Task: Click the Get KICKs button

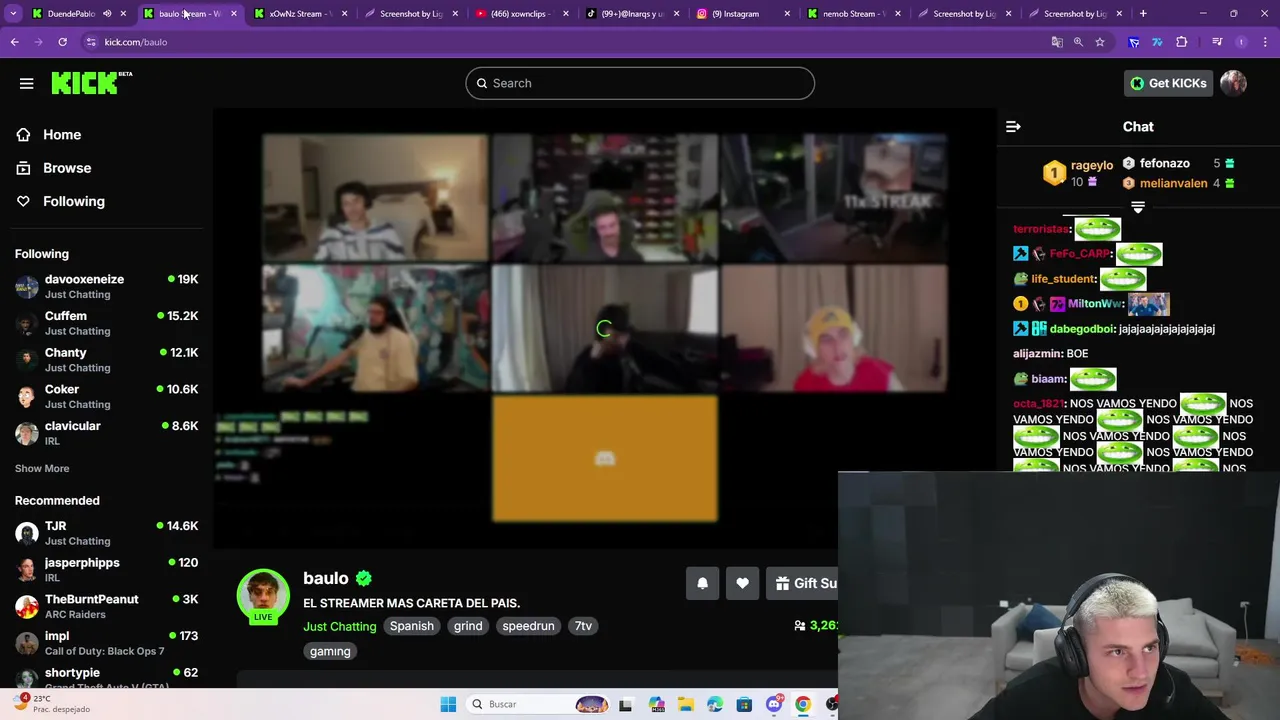Action: (x=1168, y=83)
